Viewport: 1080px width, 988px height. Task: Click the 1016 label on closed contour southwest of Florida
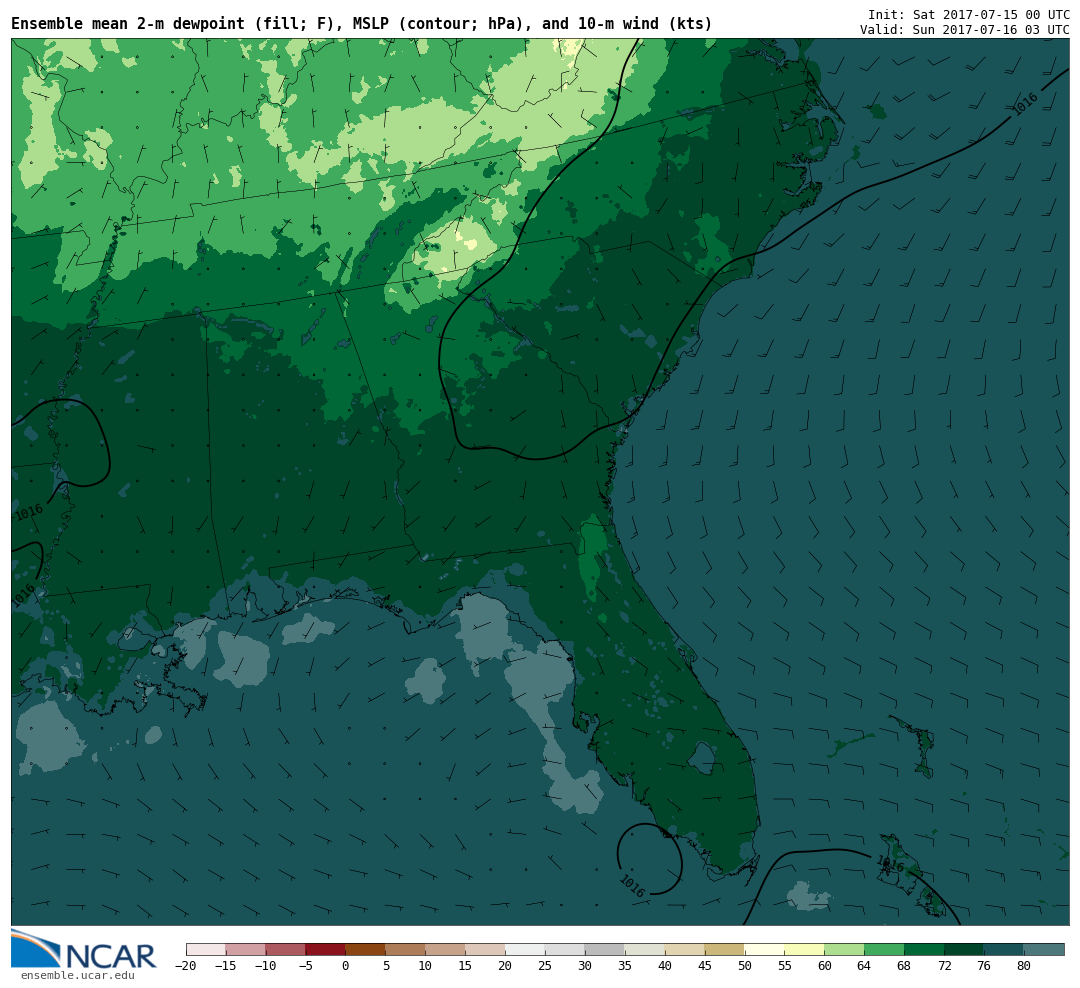click(632, 886)
